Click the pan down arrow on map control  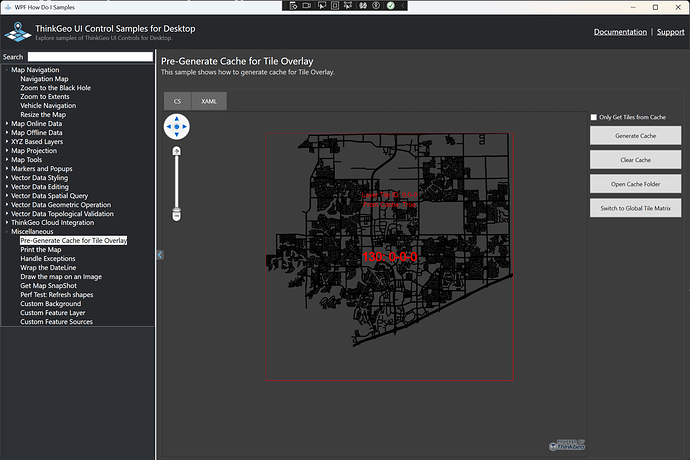click(176, 135)
